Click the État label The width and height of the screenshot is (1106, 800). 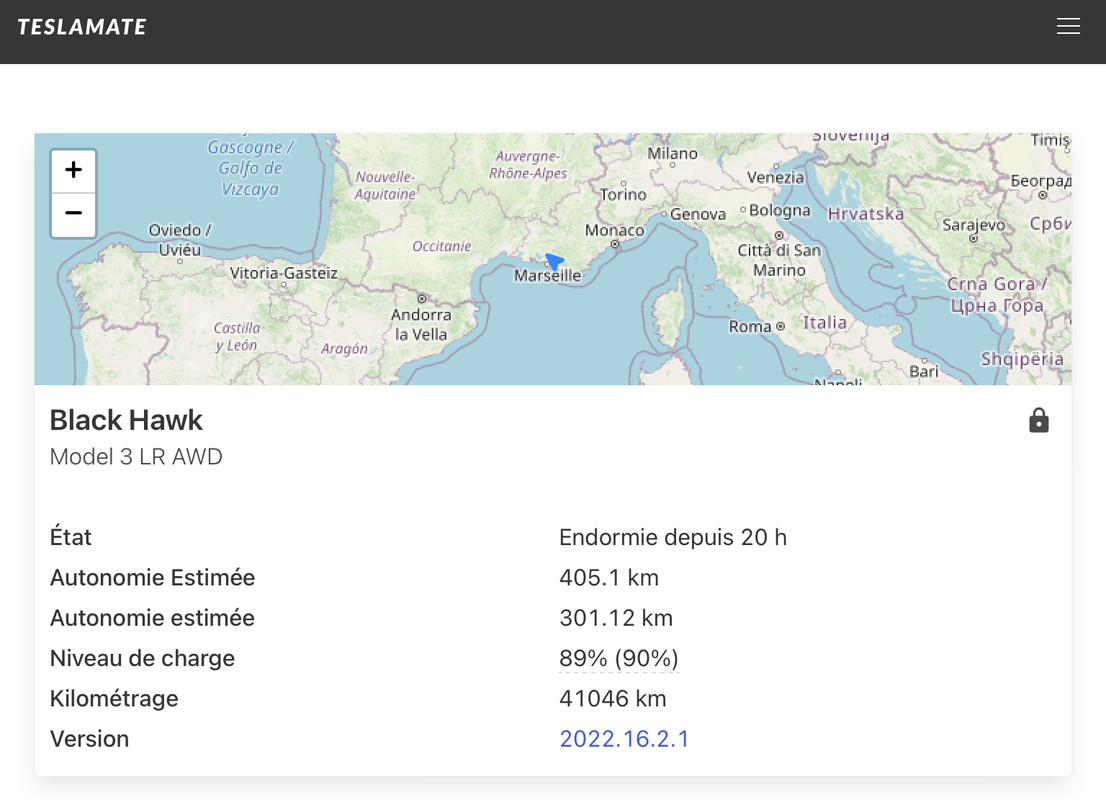coord(71,537)
